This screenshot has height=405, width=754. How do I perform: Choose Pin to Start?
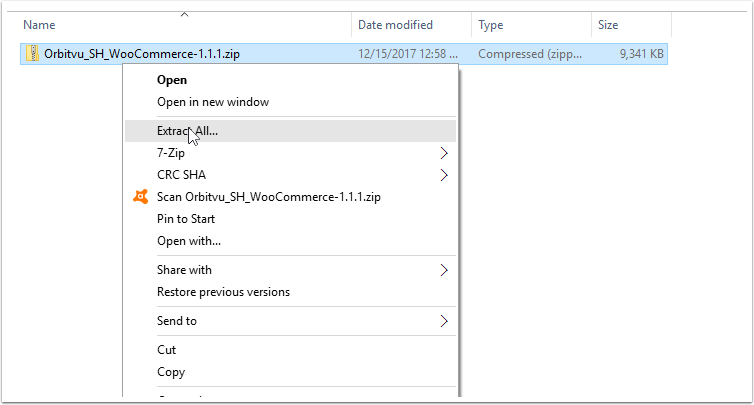[x=290, y=219]
